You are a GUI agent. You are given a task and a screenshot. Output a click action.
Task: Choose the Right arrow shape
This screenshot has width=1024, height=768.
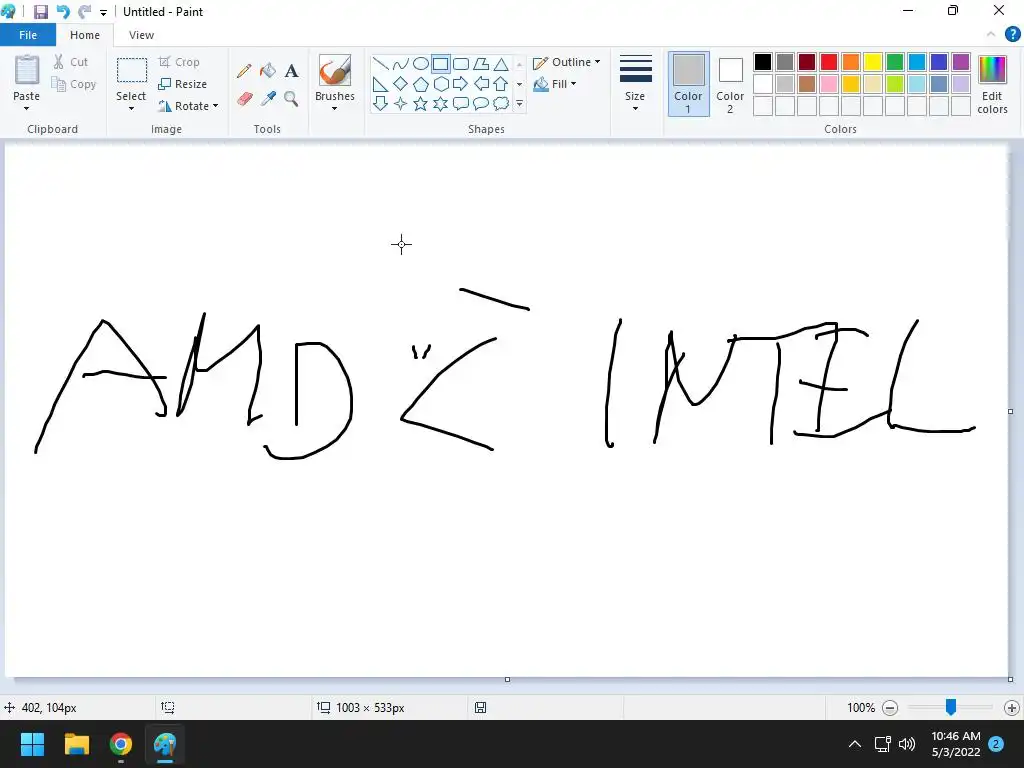coord(461,84)
